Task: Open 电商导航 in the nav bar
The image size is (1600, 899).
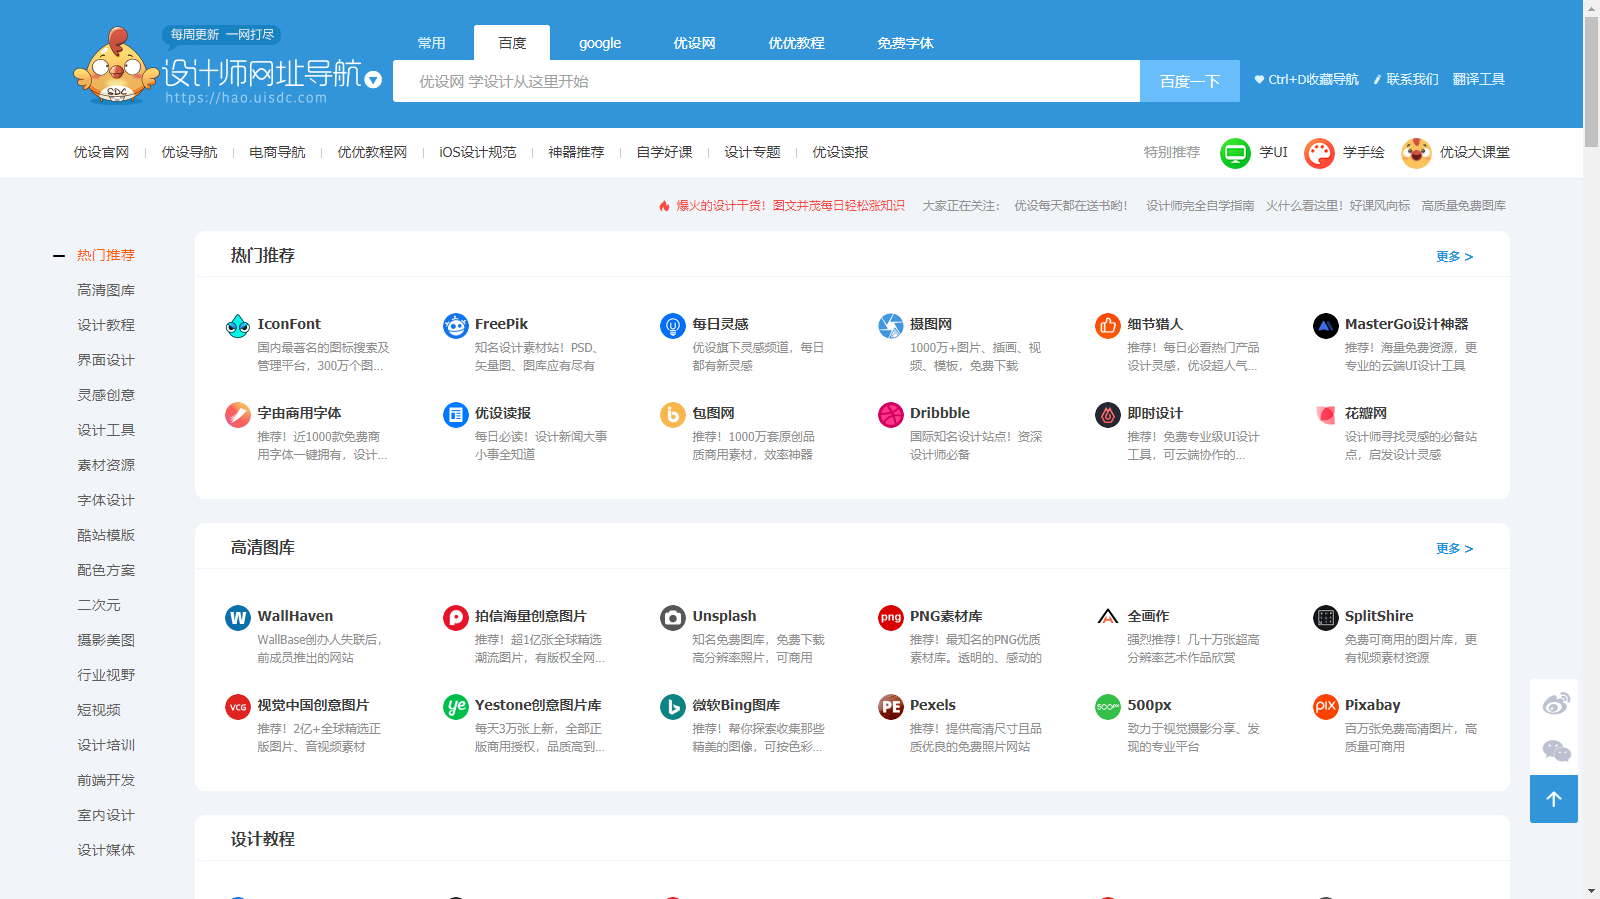Action: click(x=277, y=152)
